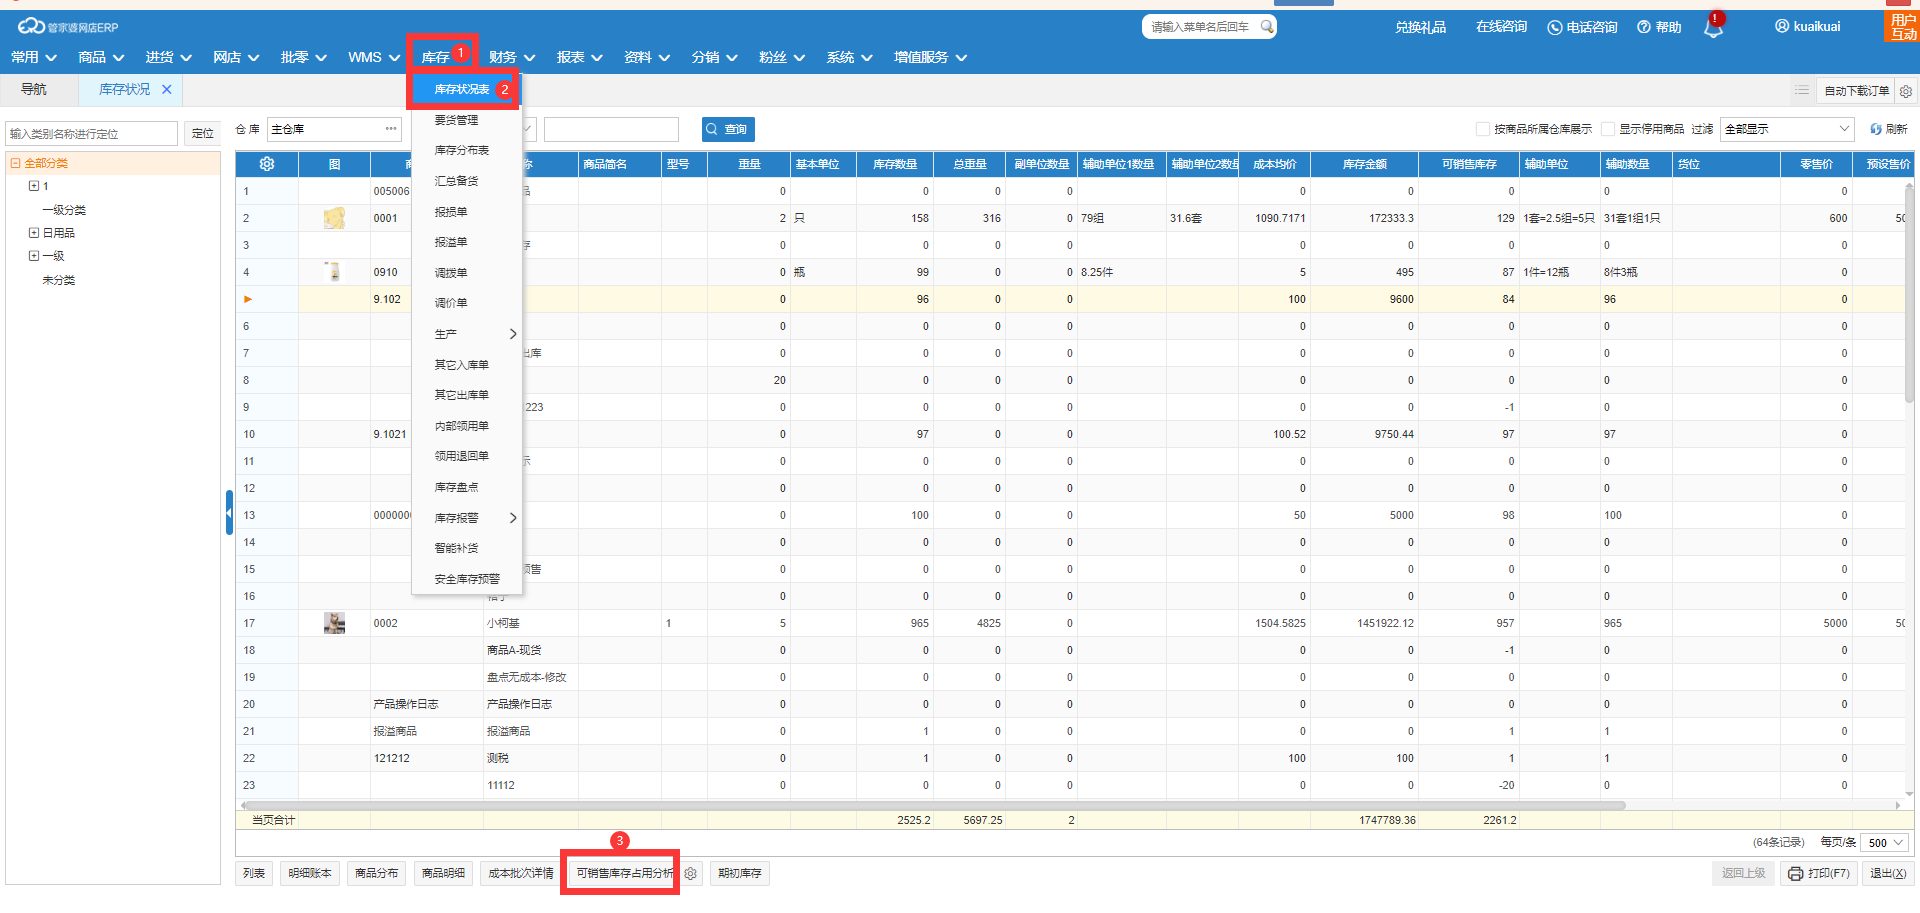Click gear icon next to 可销售库存占用分析
The width and height of the screenshot is (1920, 913).
691,873
